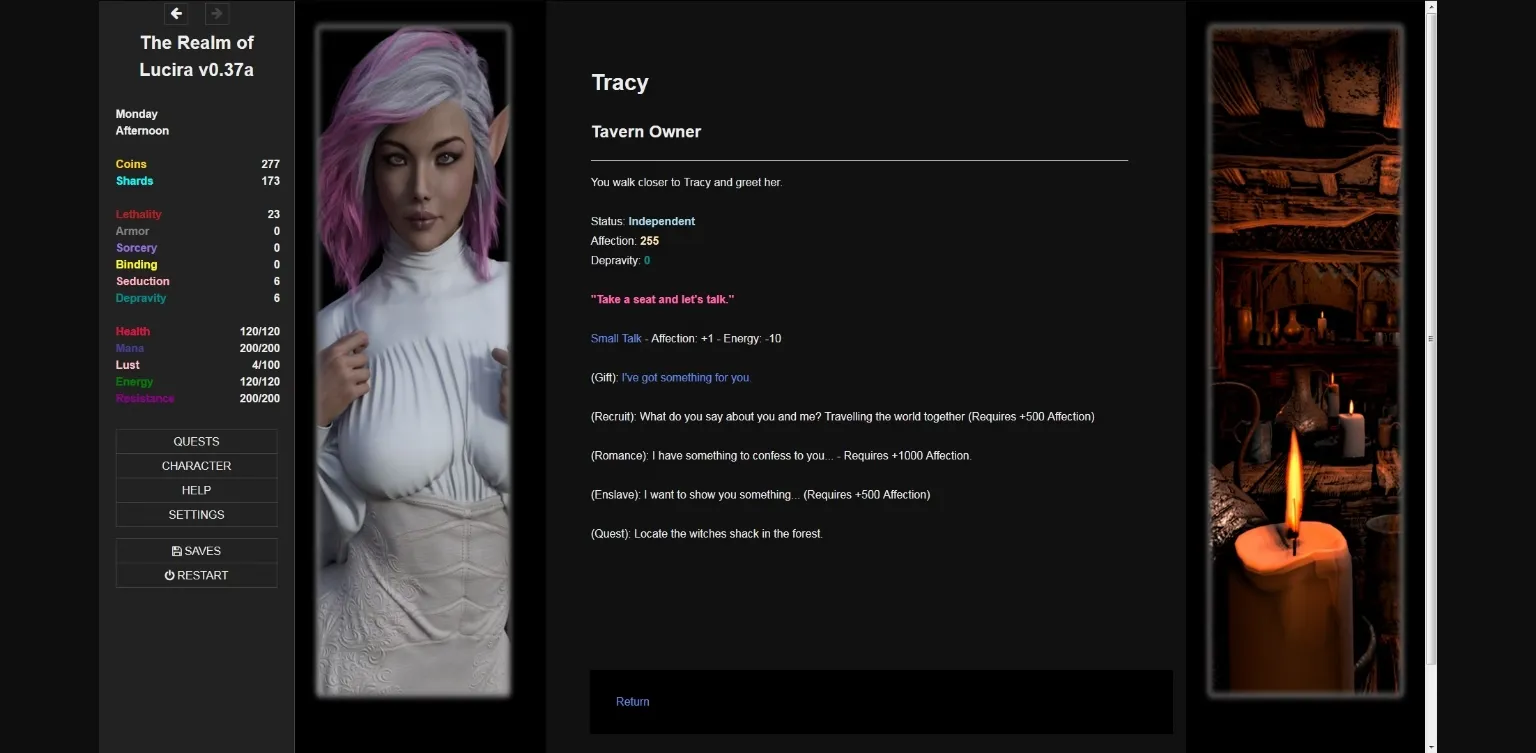Viewport: 1536px width, 753px height.
Task: Choose the Small Talk dialogue option
Action: coord(616,339)
